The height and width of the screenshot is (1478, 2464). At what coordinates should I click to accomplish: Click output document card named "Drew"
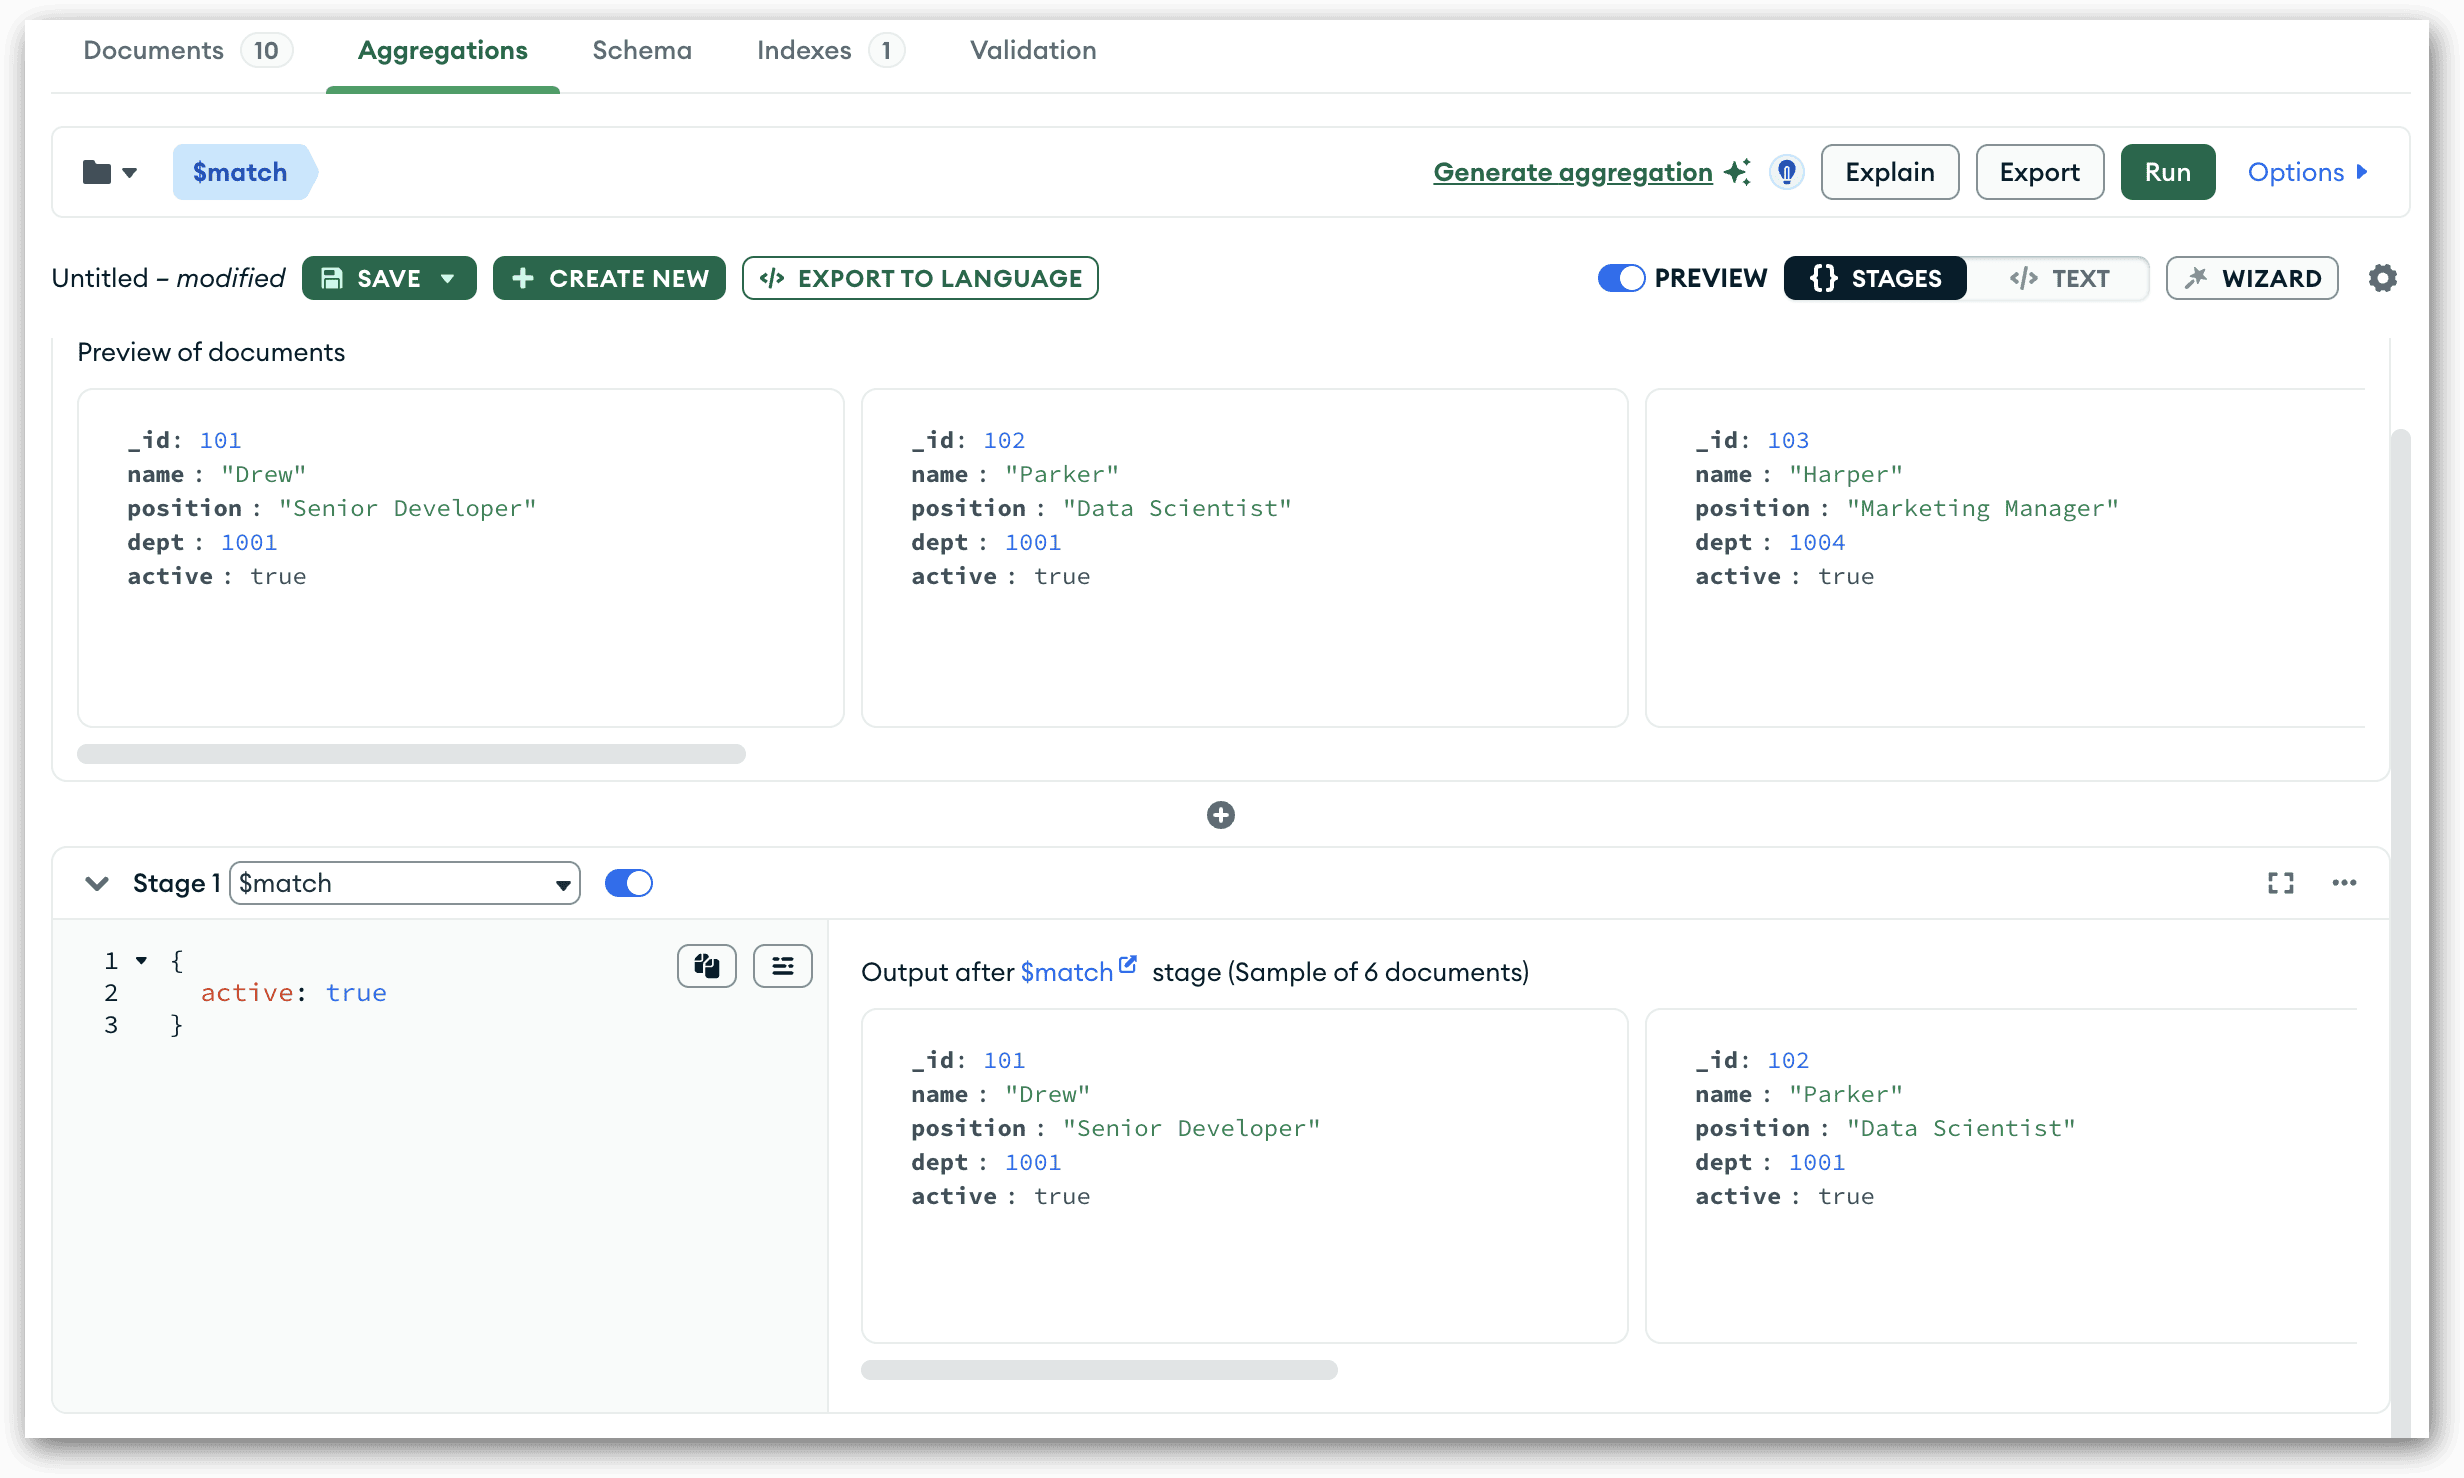[1245, 1176]
